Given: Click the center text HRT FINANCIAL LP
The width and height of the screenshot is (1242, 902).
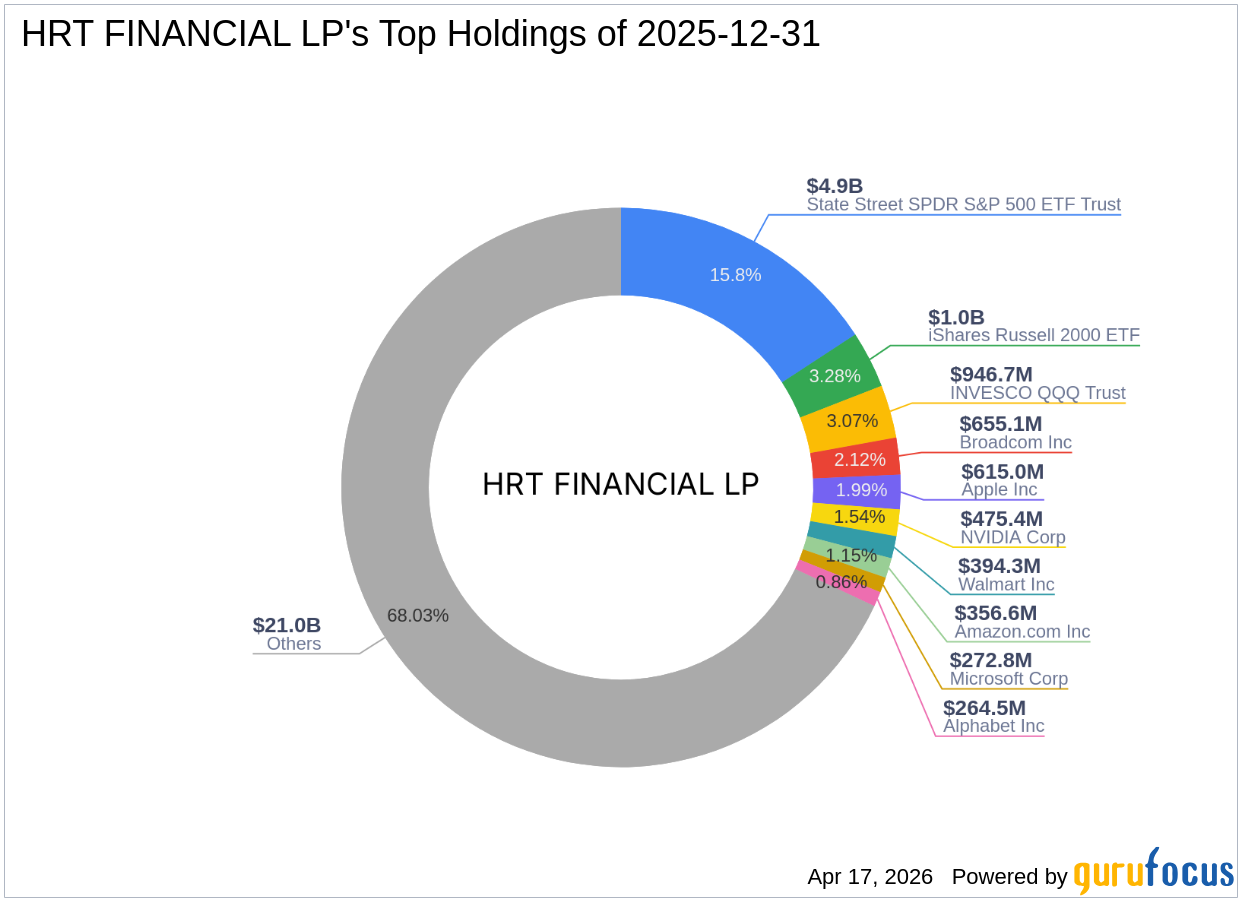Looking at the screenshot, I should [x=620, y=484].
